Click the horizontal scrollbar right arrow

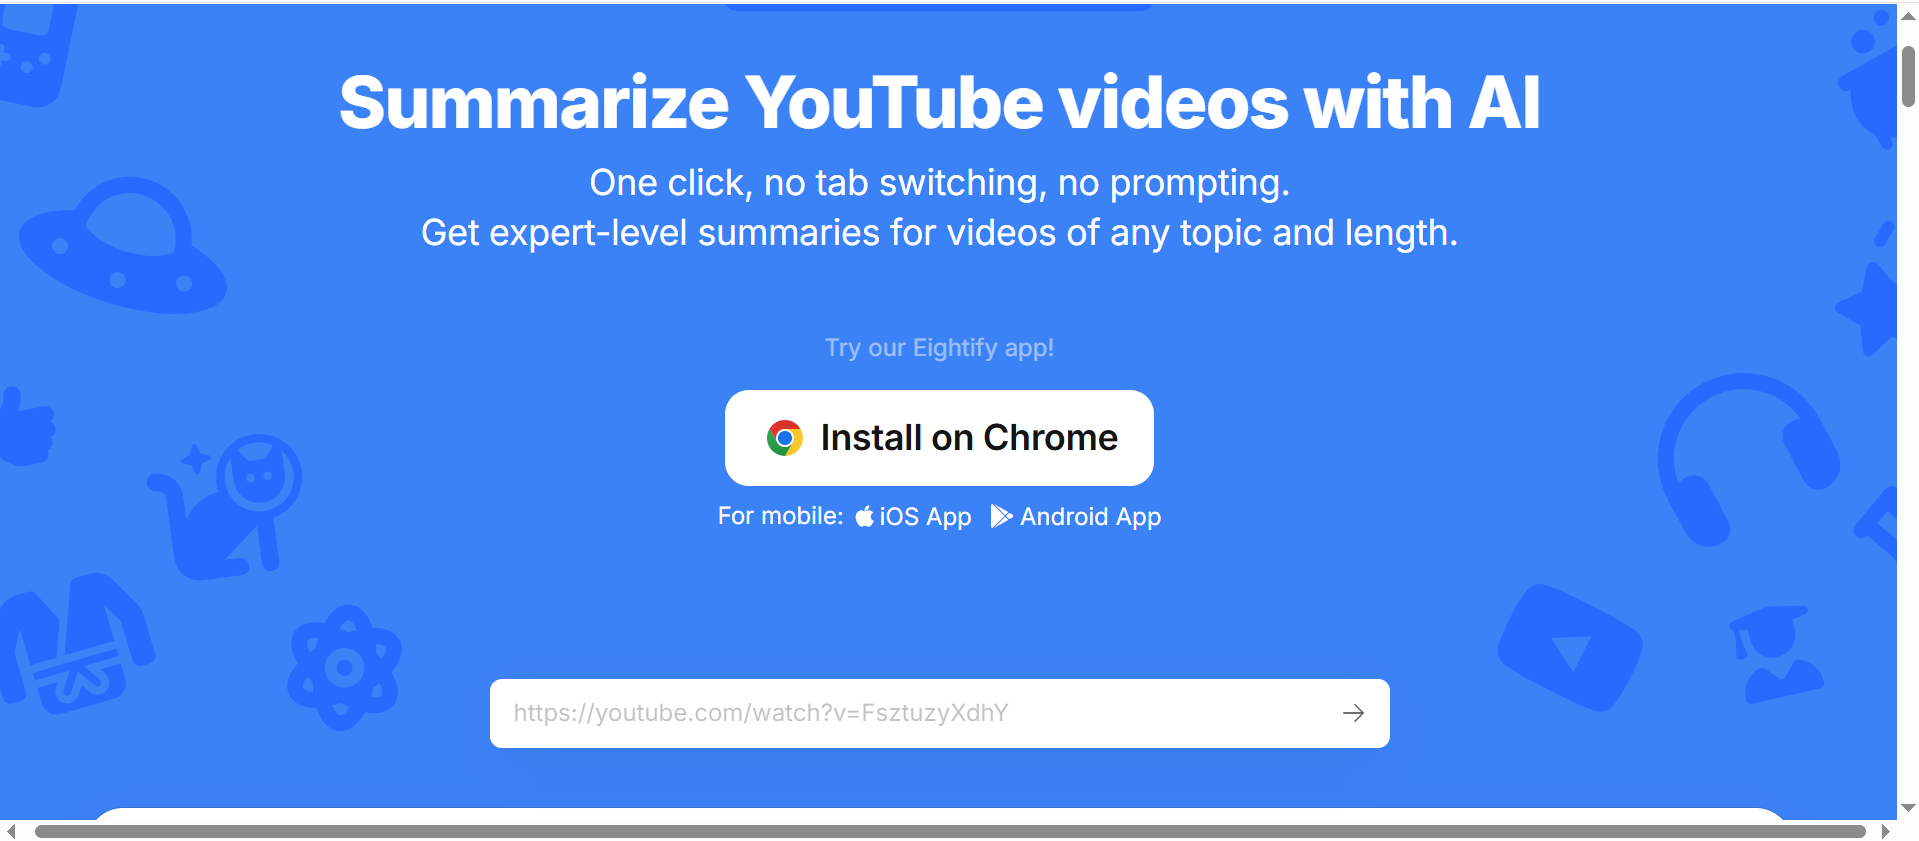1885,831
